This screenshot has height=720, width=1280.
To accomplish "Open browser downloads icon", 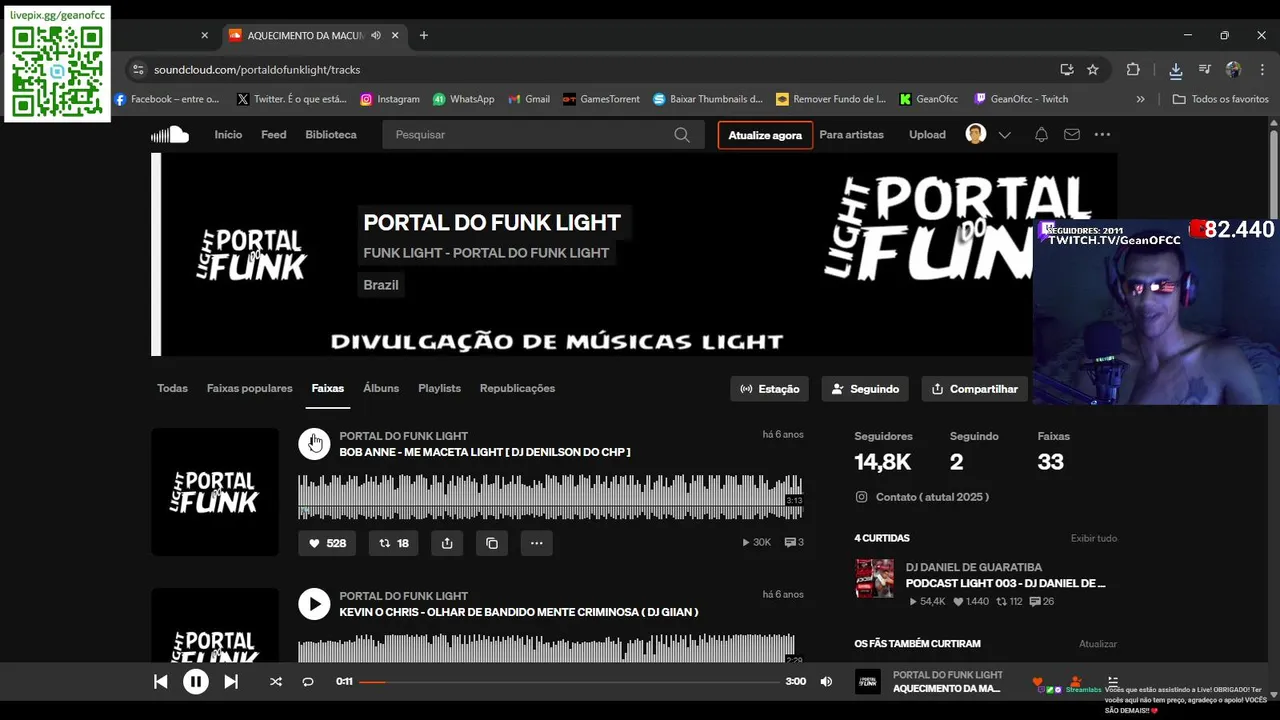I will [1175, 70].
